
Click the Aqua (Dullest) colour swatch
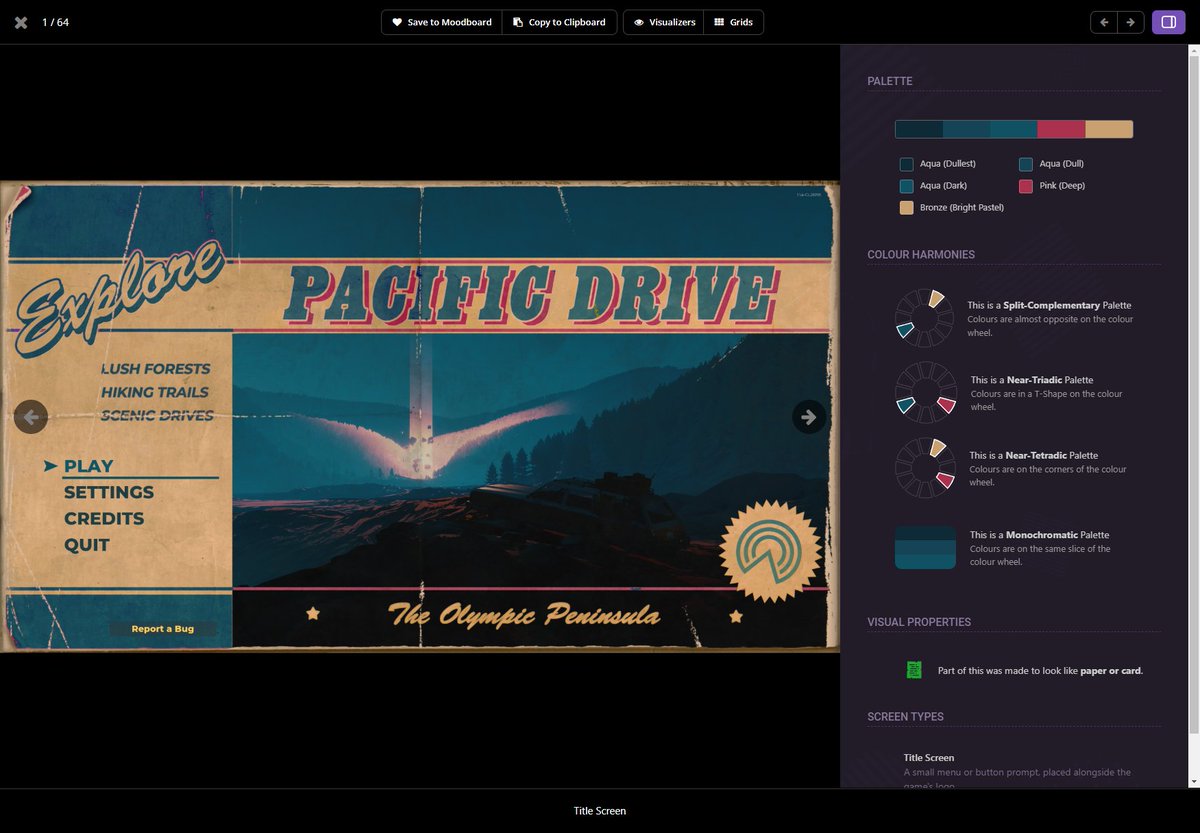tap(907, 164)
